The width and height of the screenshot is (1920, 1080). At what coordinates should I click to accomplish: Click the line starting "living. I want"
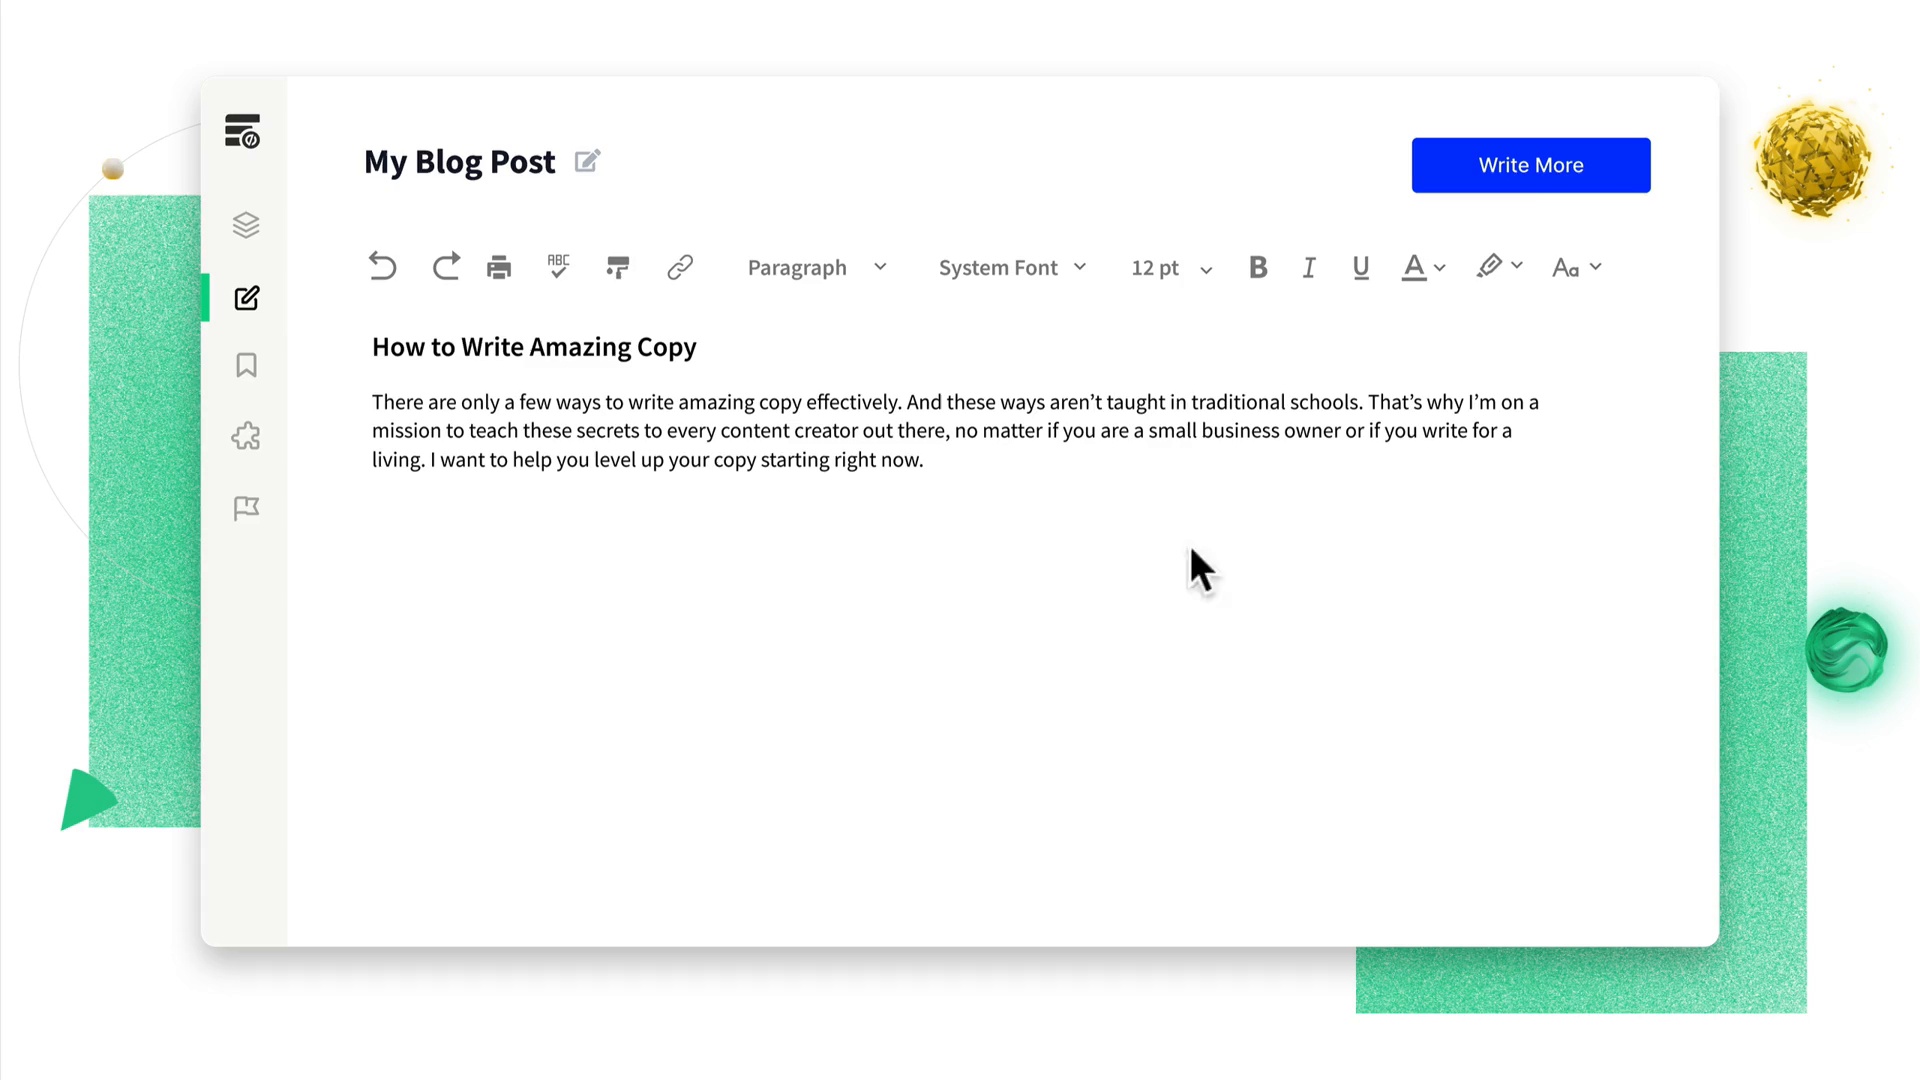[648, 460]
